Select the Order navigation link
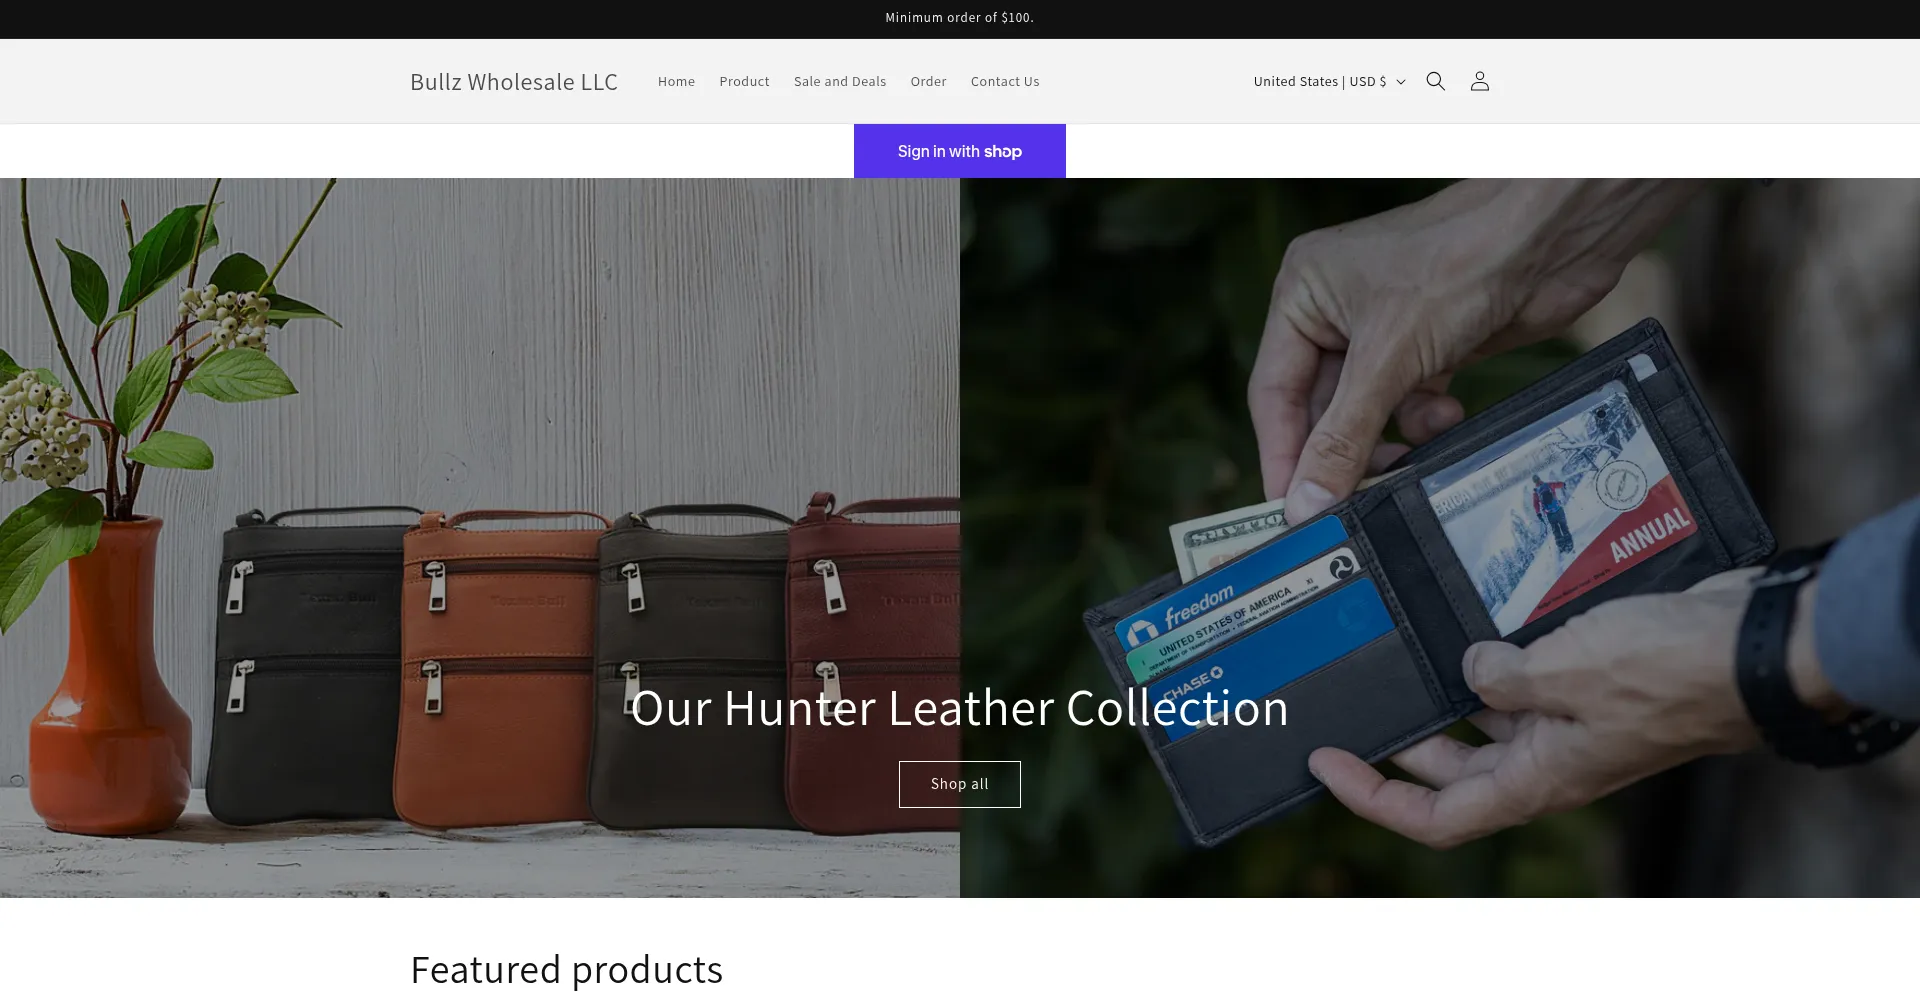The width and height of the screenshot is (1920, 993). pos(928,81)
